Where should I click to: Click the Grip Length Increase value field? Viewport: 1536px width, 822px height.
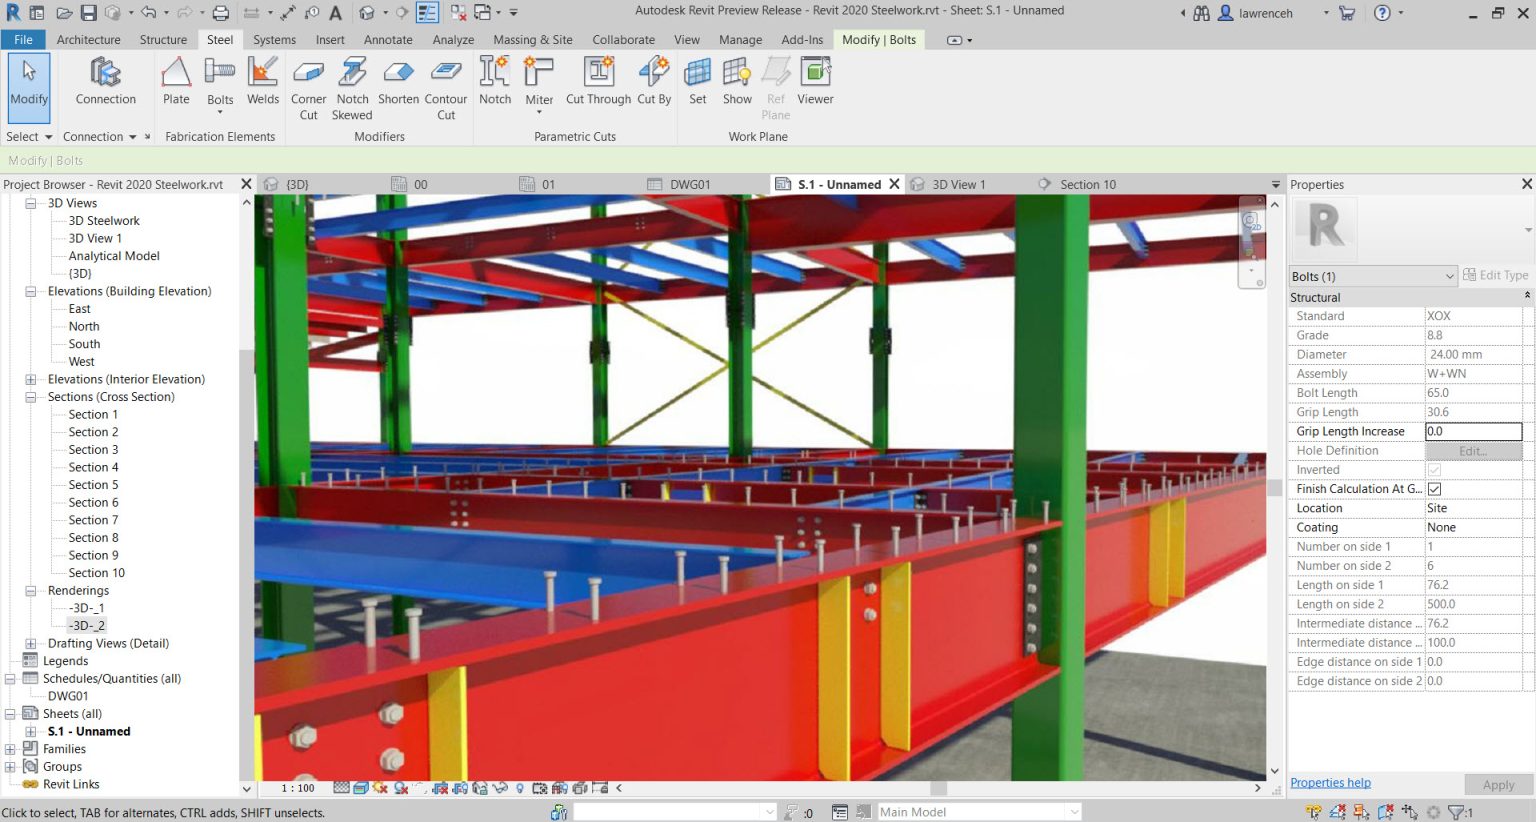[x=1473, y=432]
